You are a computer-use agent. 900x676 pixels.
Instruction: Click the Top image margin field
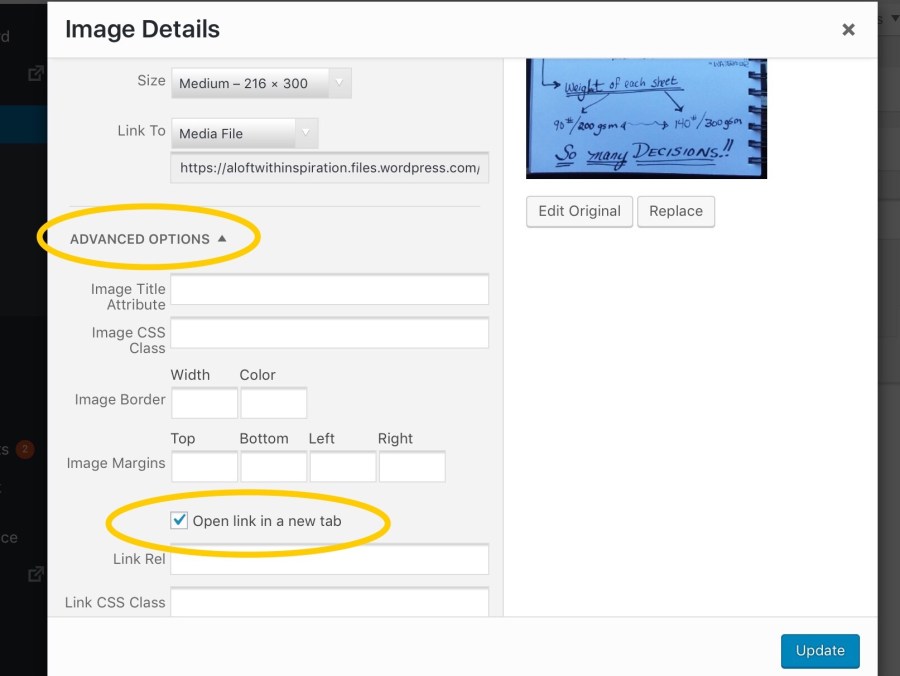204,467
